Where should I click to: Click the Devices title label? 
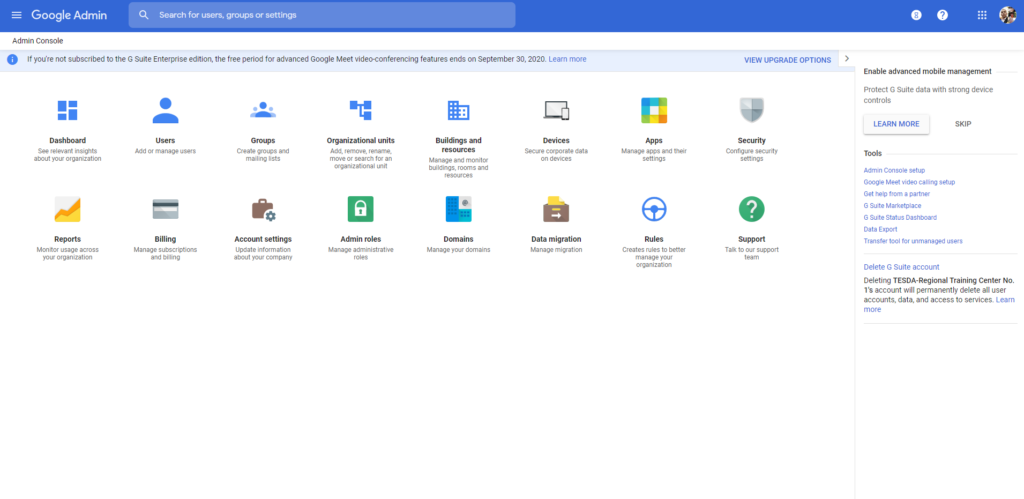click(x=556, y=140)
